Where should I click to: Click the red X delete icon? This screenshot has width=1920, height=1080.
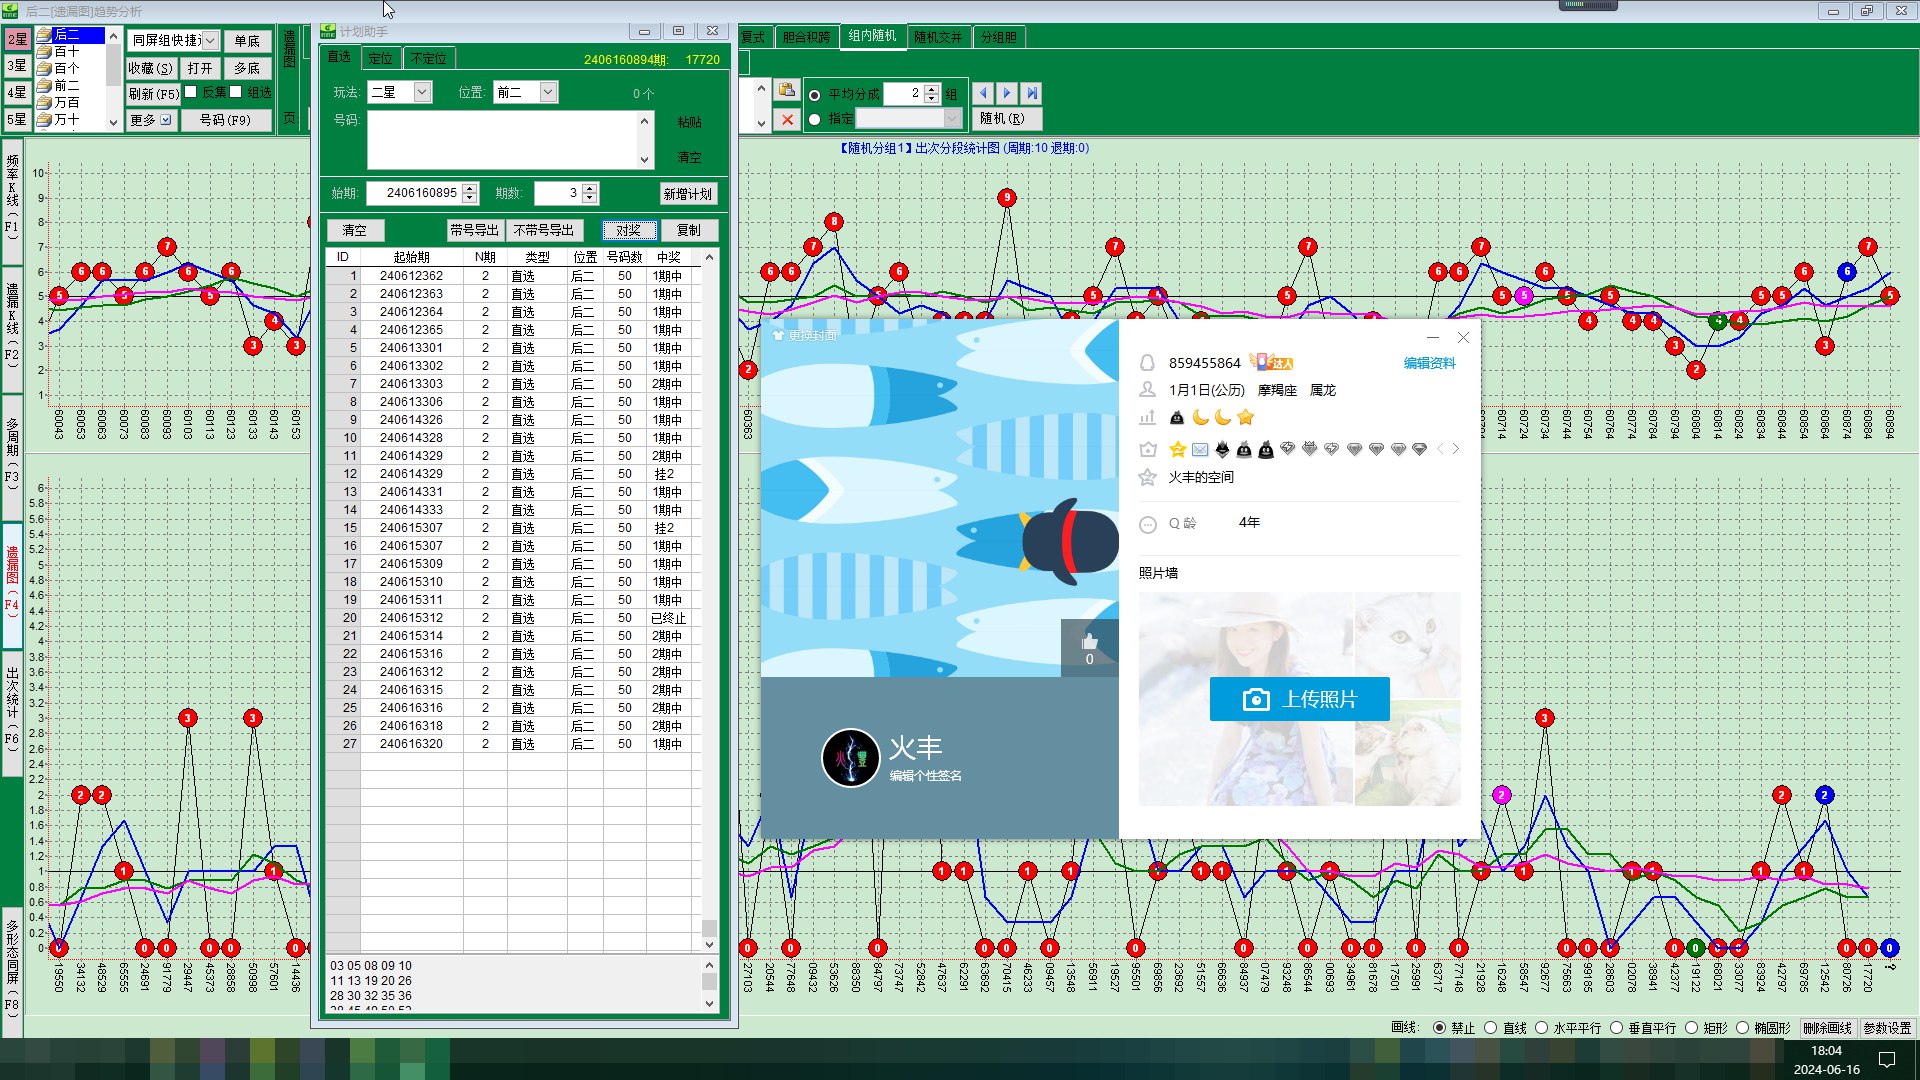tap(787, 119)
